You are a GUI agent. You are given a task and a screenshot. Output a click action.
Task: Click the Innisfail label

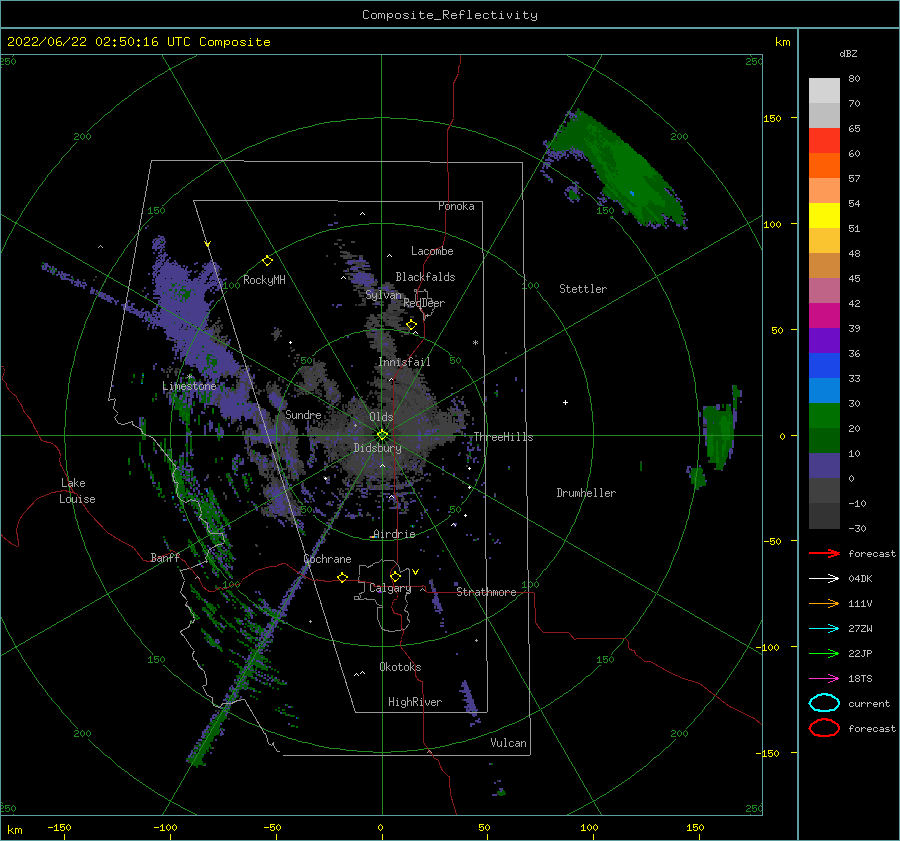click(x=404, y=362)
